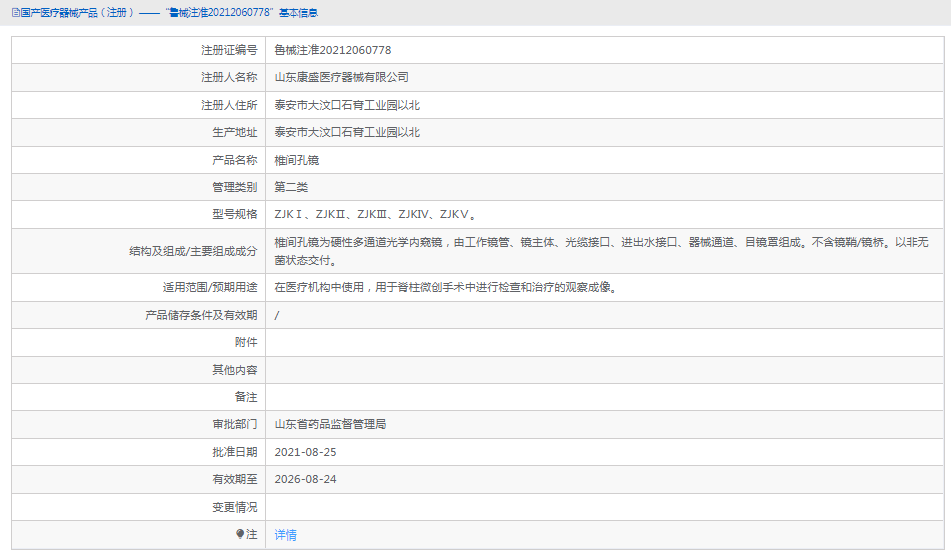Viewport: 951px width, 555px height.
Task: Select registration number 鲁械注准20212060778 in table
Action: [333, 50]
